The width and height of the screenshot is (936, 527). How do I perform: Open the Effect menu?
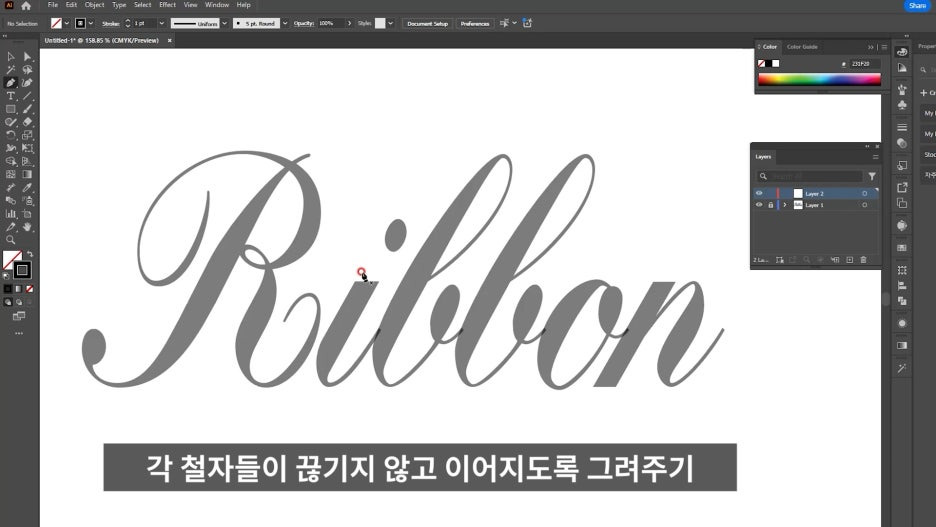pyautogui.click(x=167, y=5)
